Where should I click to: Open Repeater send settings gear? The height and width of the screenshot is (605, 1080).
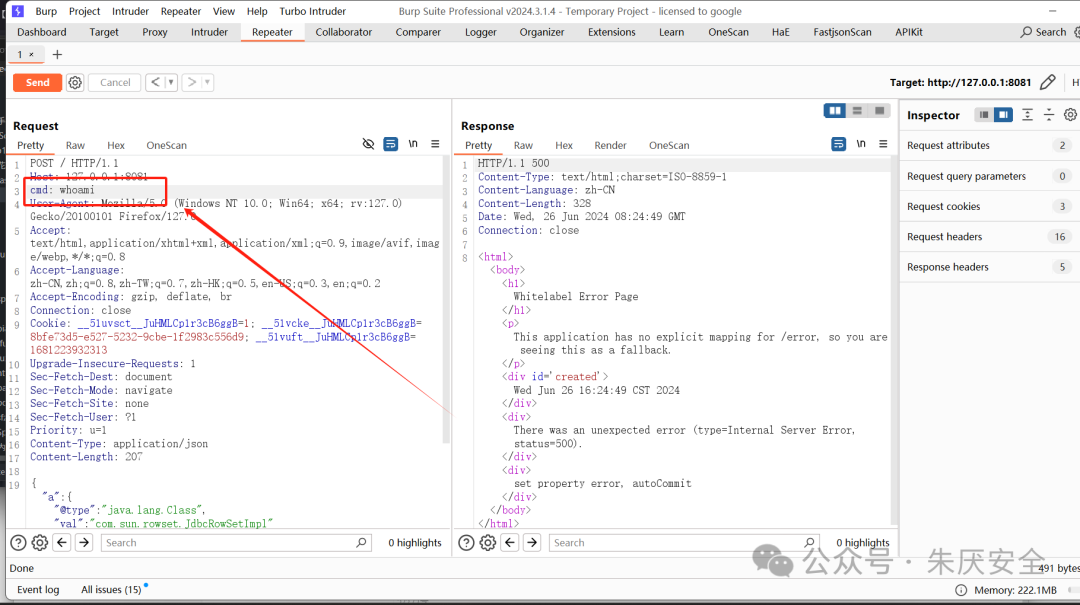[75, 83]
